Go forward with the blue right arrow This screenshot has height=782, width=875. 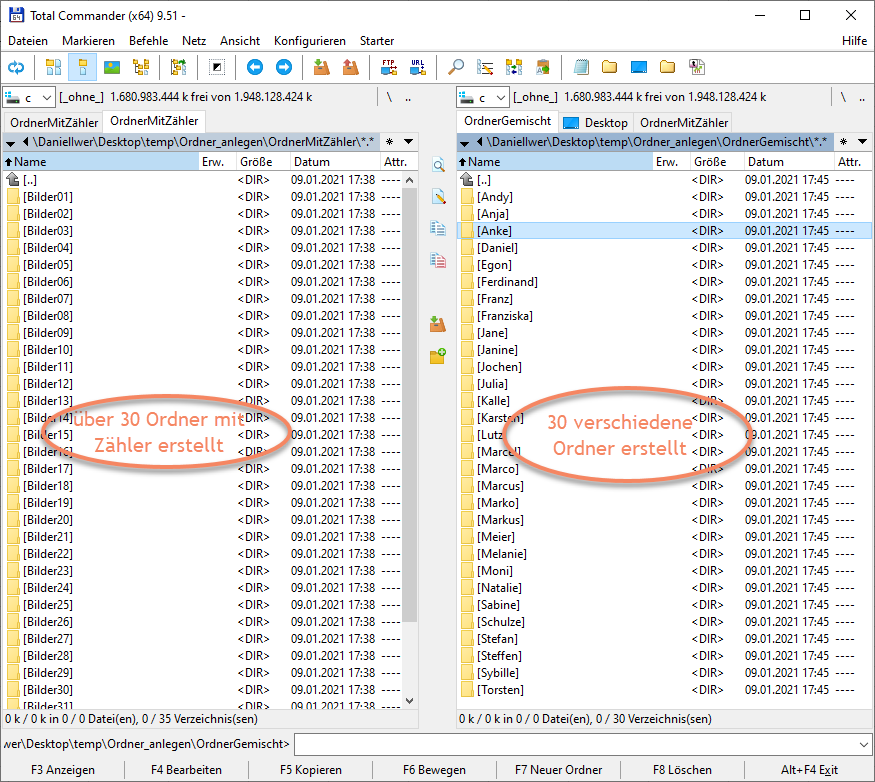point(284,68)
